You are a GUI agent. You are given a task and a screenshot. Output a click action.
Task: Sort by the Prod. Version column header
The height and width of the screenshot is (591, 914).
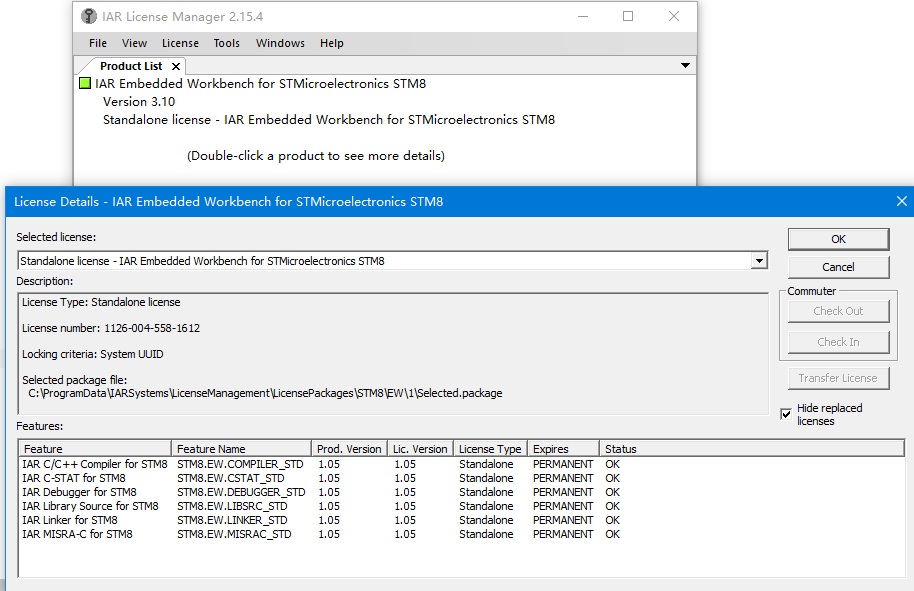[x=349, y=449]
